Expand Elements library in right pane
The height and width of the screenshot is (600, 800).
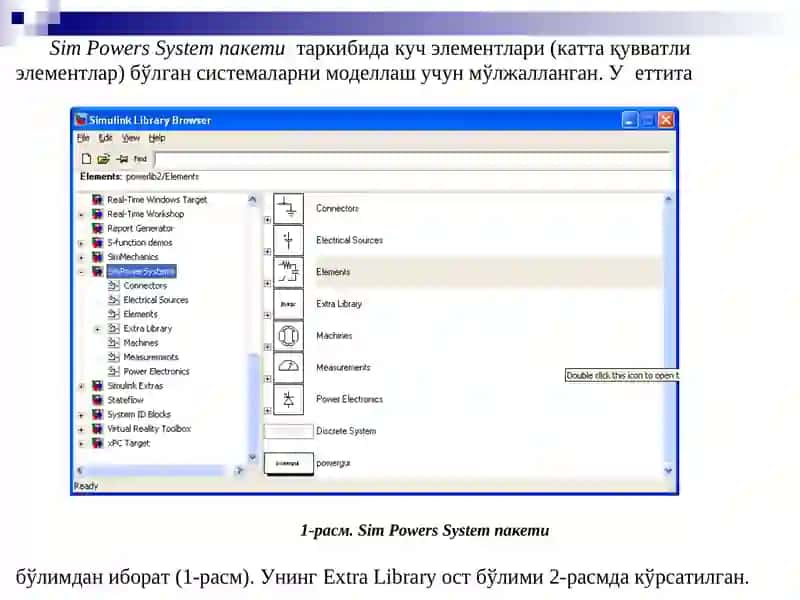[x=267, y=283]
